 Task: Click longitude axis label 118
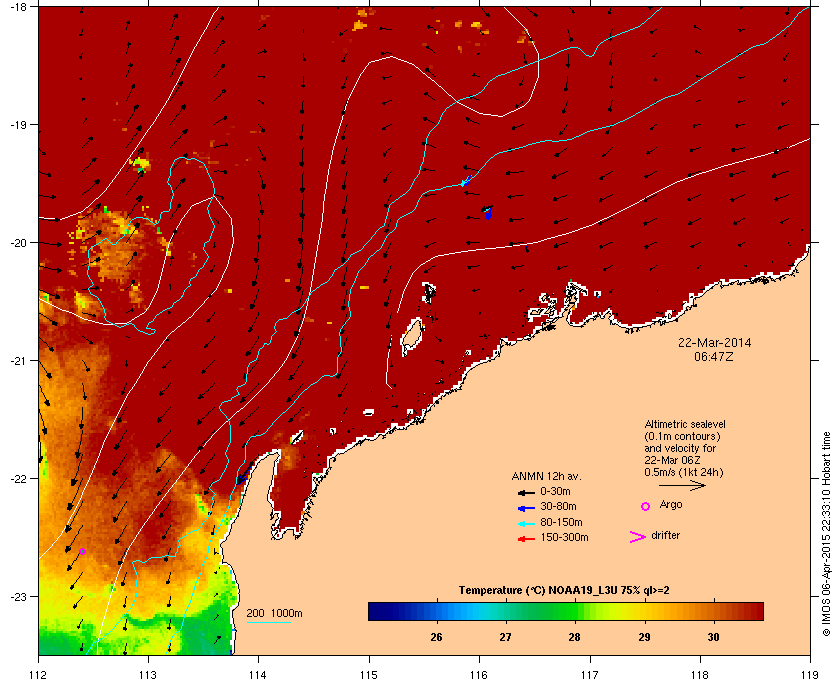[700, 674]
